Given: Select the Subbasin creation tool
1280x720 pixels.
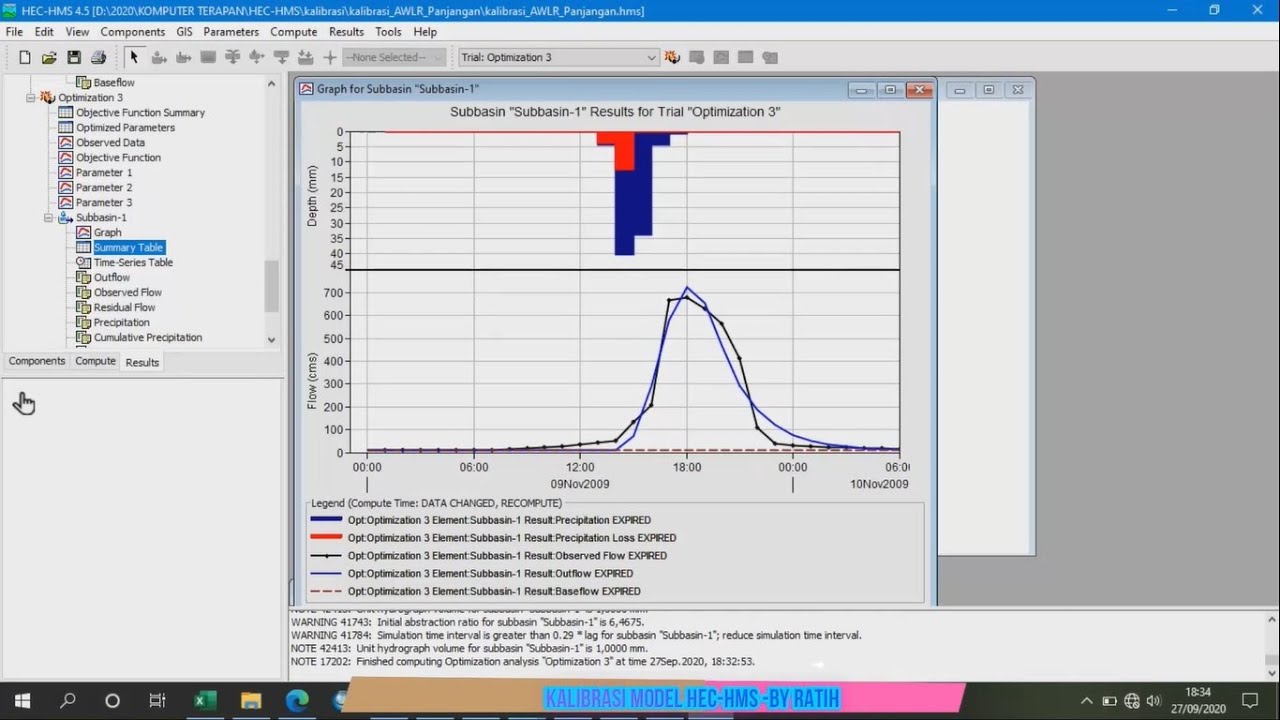Looking at the screenshot, I should [x=158, y=58].
